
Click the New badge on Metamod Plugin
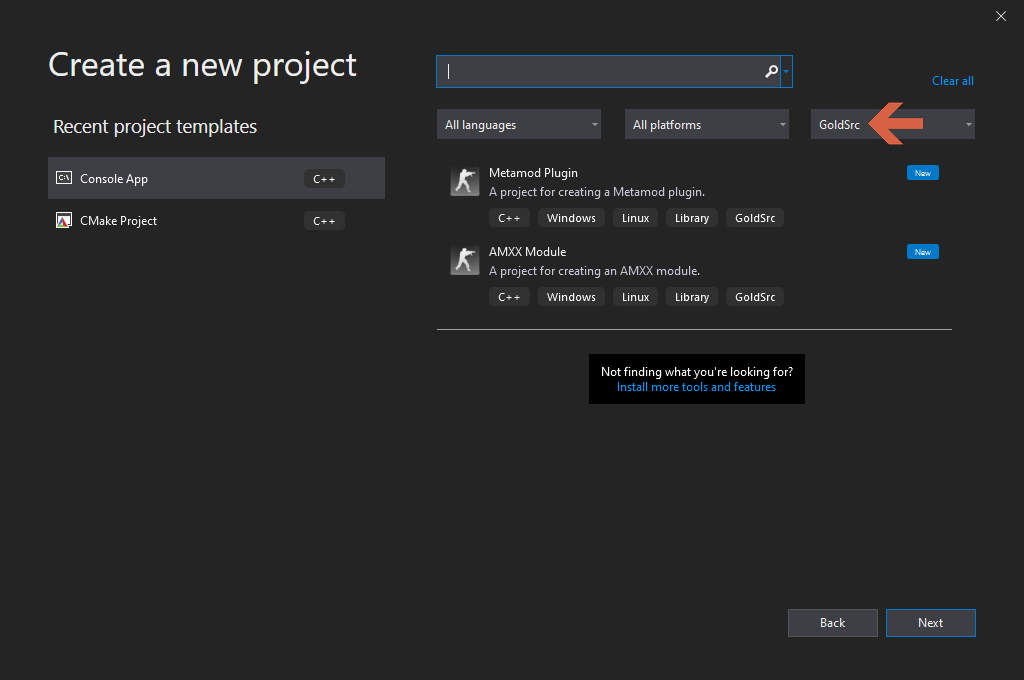[923, 173]
